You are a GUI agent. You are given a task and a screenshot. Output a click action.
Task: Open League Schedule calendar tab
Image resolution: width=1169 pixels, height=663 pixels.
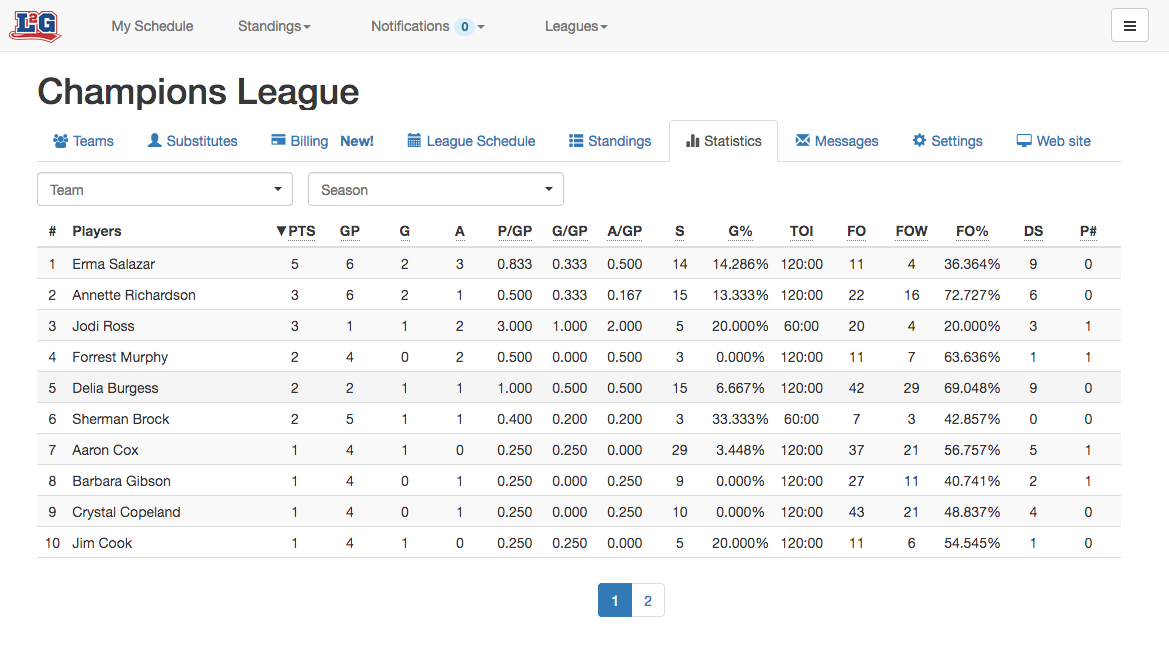471,141
